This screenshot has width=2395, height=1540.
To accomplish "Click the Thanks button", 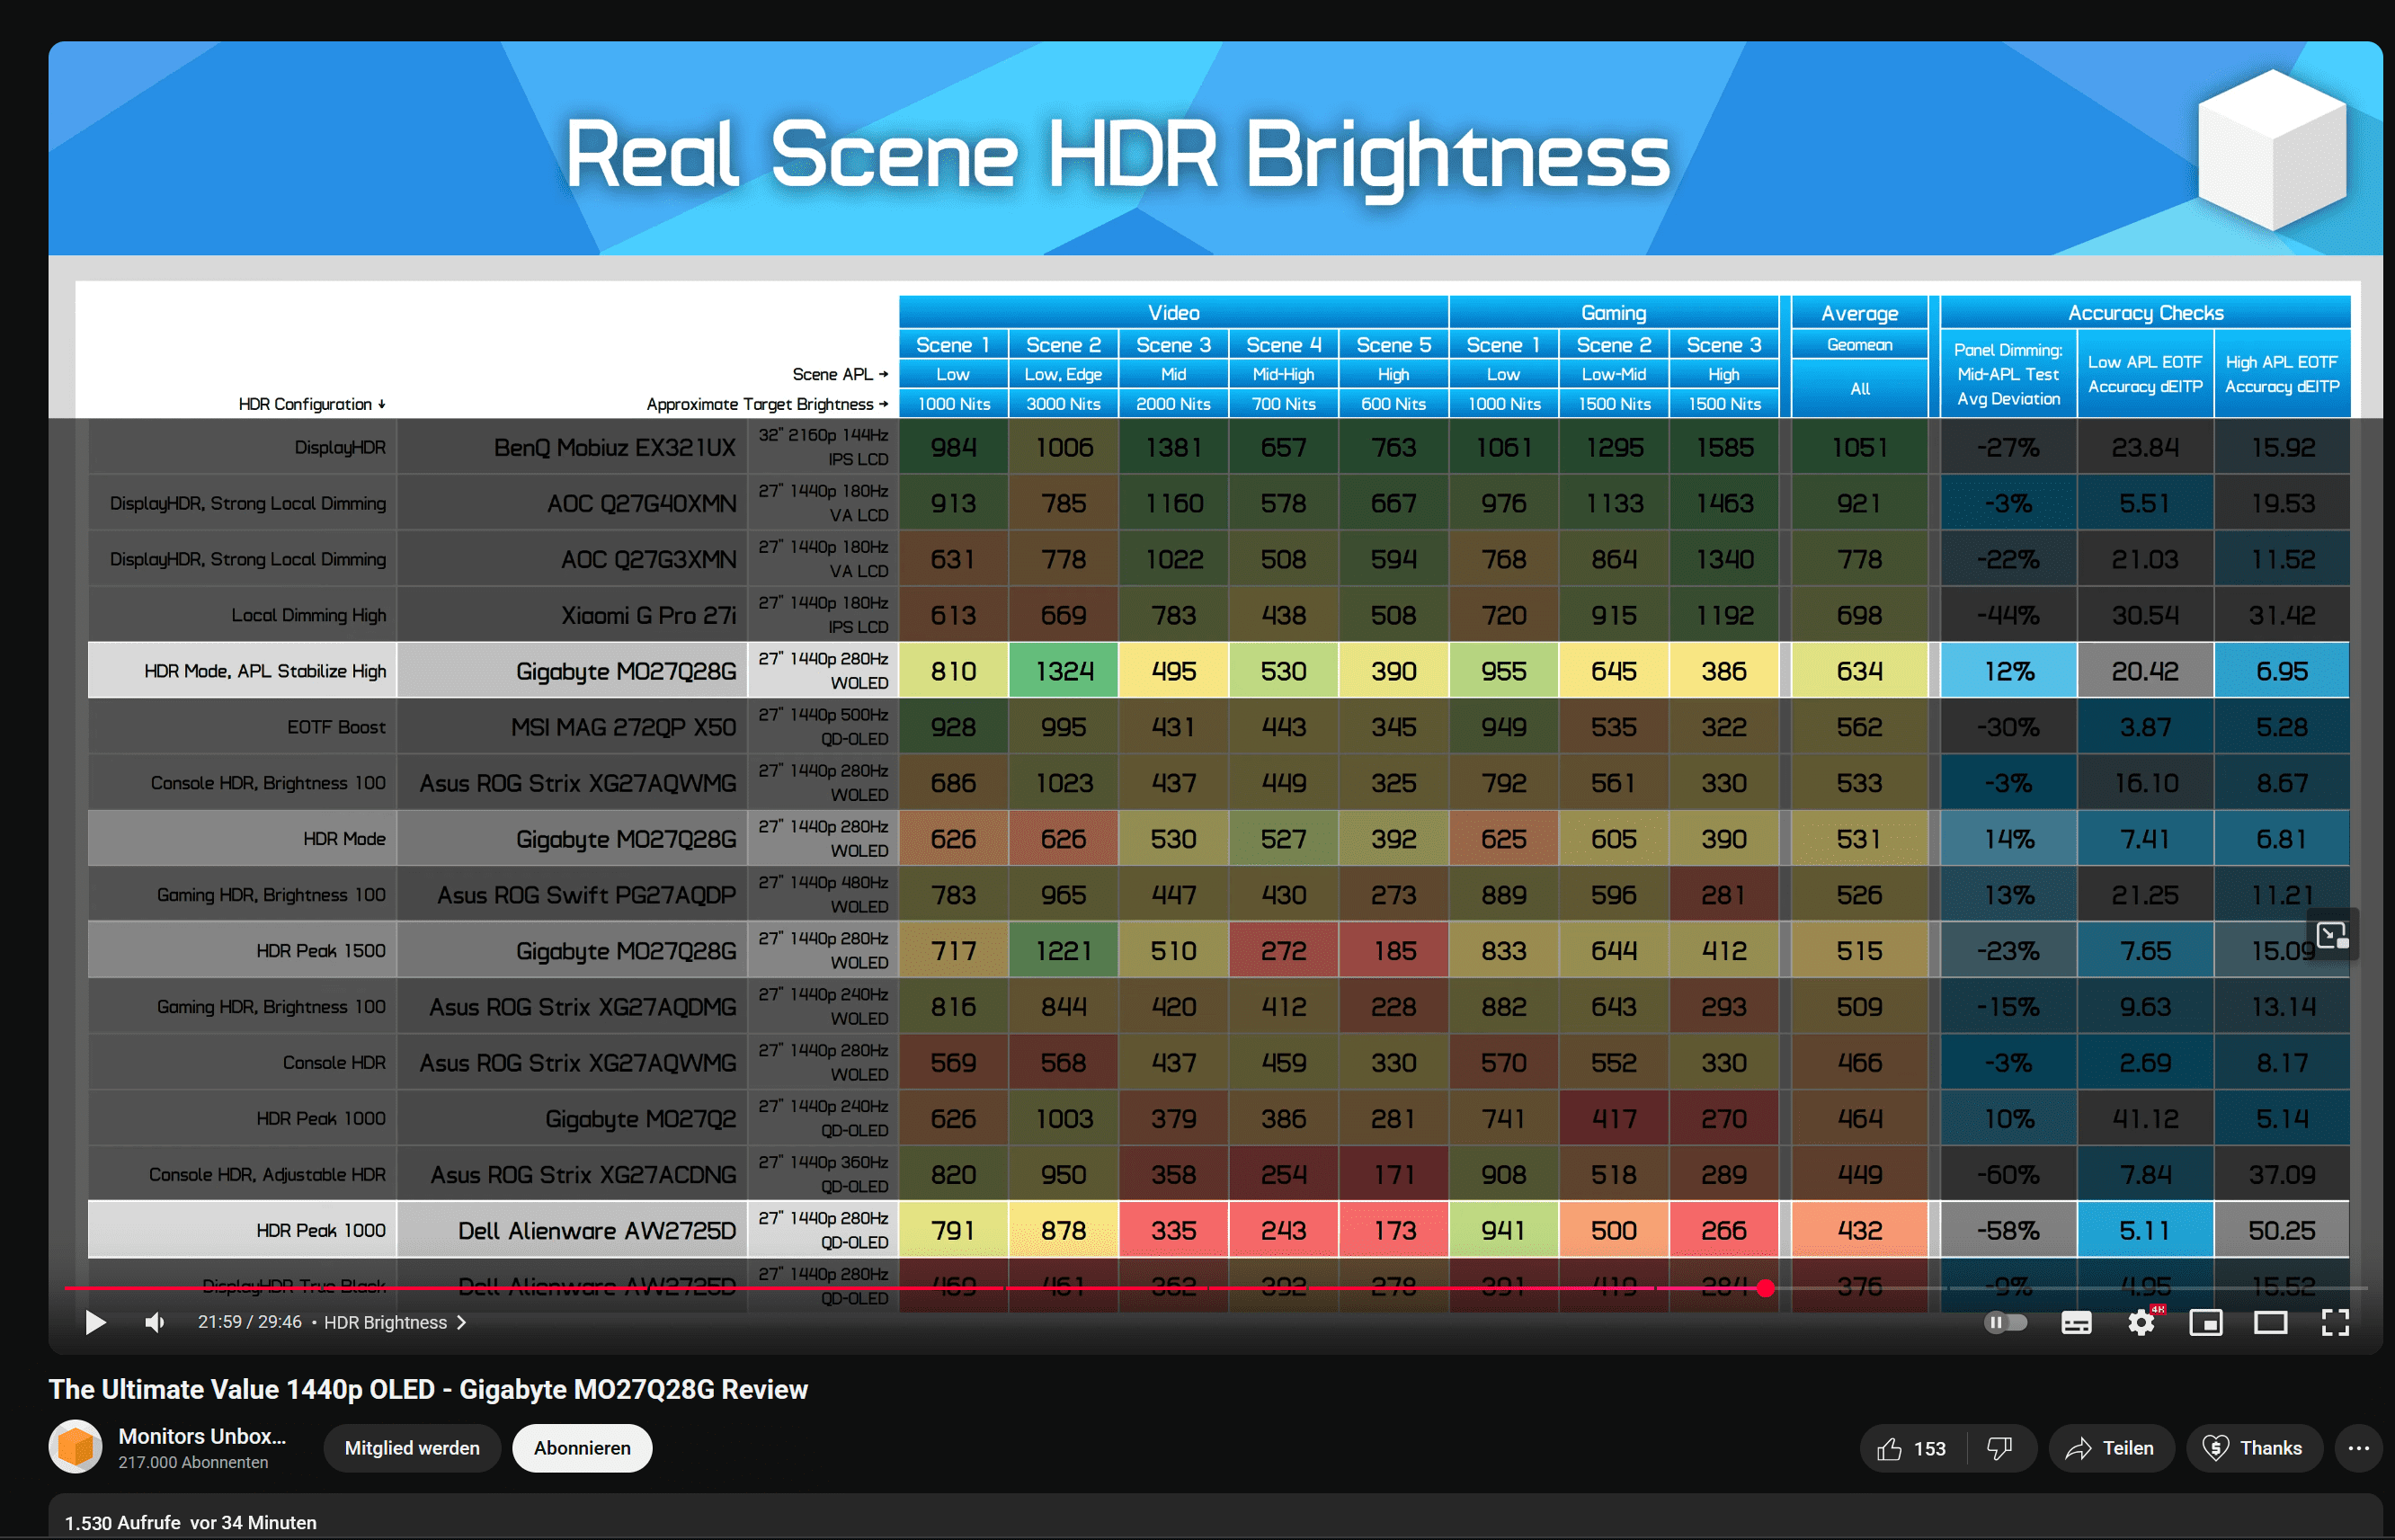I will 2253,1449.
